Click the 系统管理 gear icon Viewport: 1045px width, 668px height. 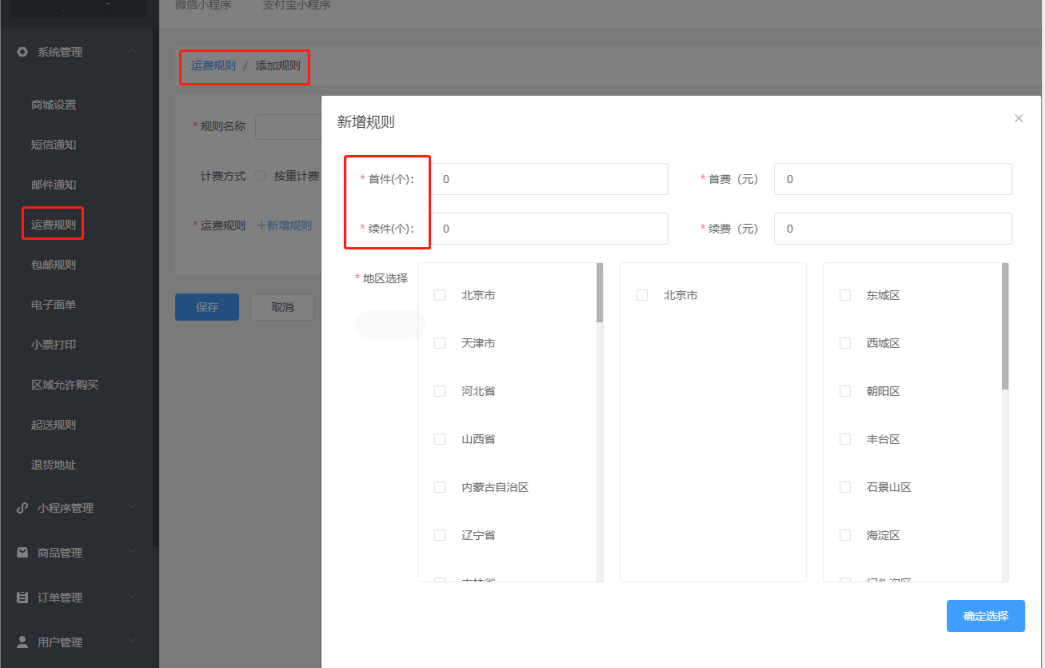(x=22, y=52)
